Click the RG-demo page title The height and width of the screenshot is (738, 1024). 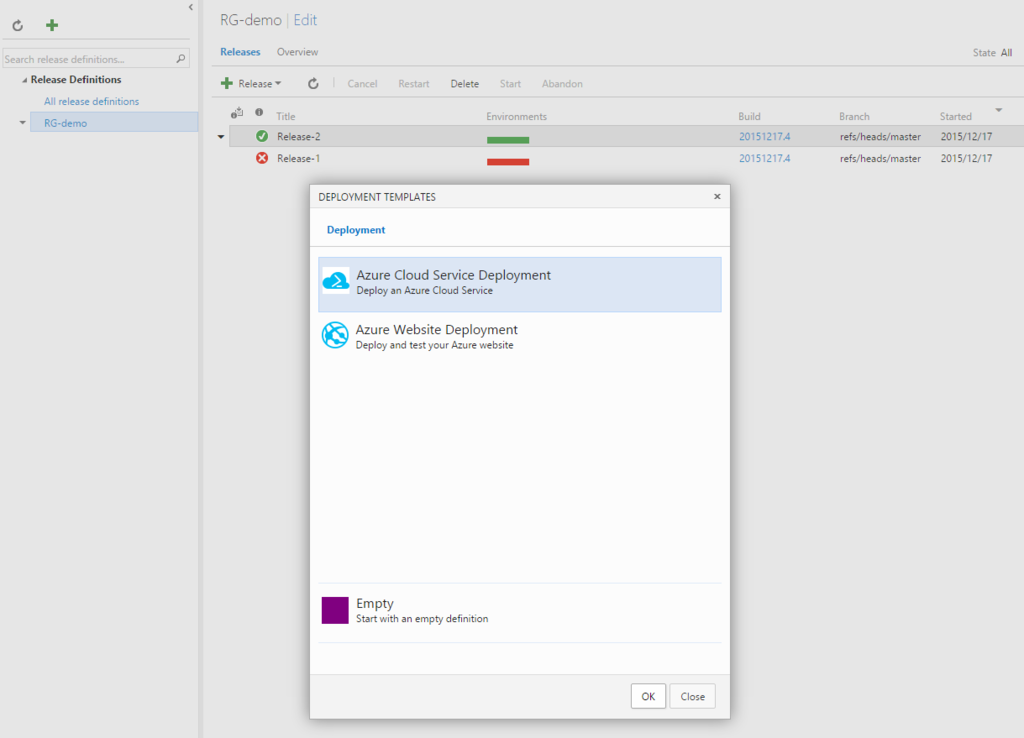click(x=250, y=20)
